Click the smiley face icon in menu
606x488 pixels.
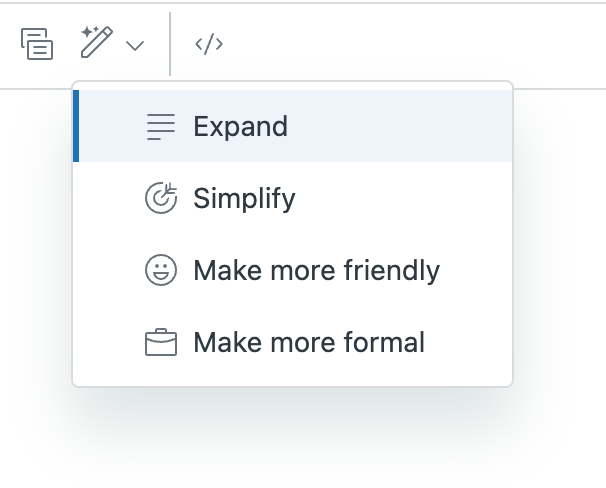pos(160,270)
